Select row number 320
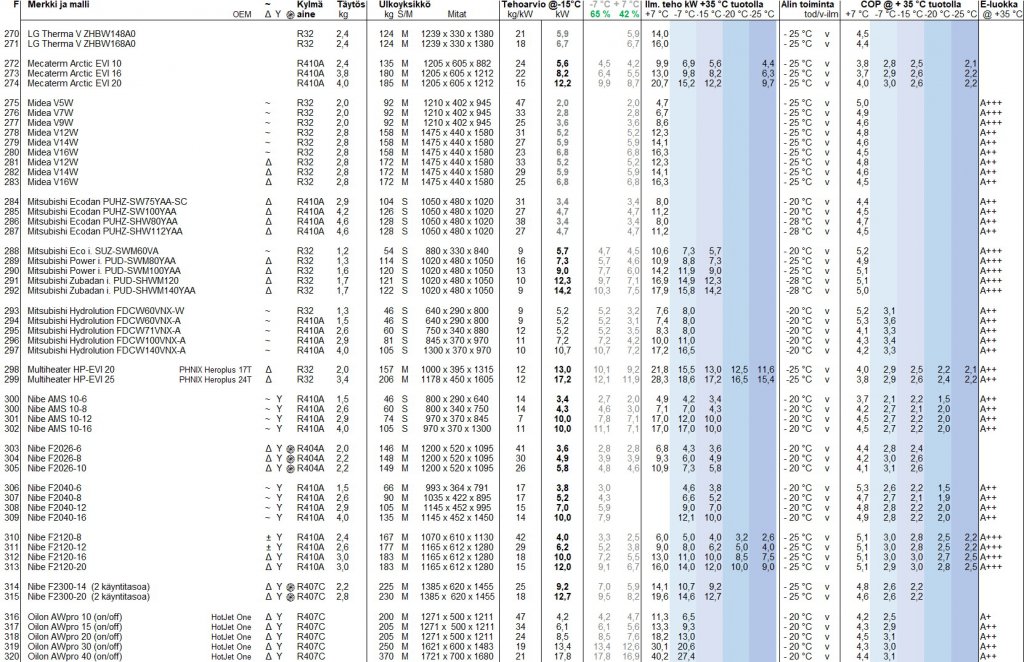This screenshot has width=1024, height=662. pyautogui.click(x=12, y=656)
